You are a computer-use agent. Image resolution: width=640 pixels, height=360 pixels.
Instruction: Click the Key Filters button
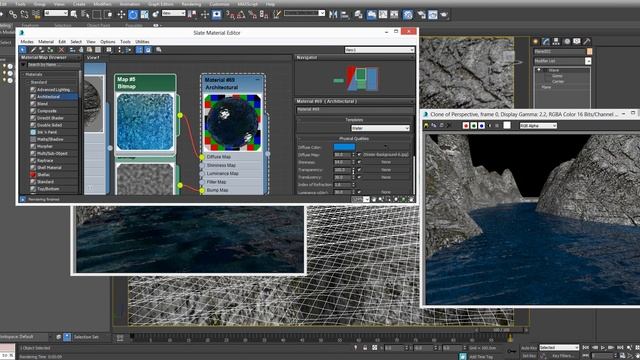tap(562, 356)
